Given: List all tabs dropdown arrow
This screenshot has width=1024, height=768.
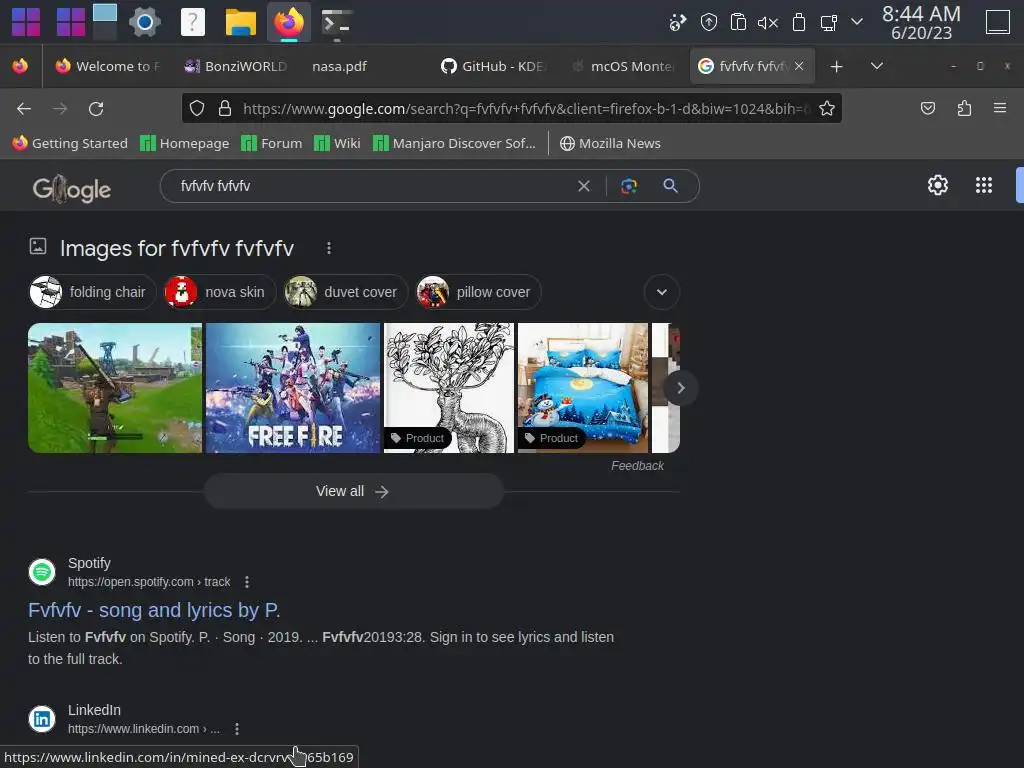Looking at the screenshot, I should (x=877, y=66).
